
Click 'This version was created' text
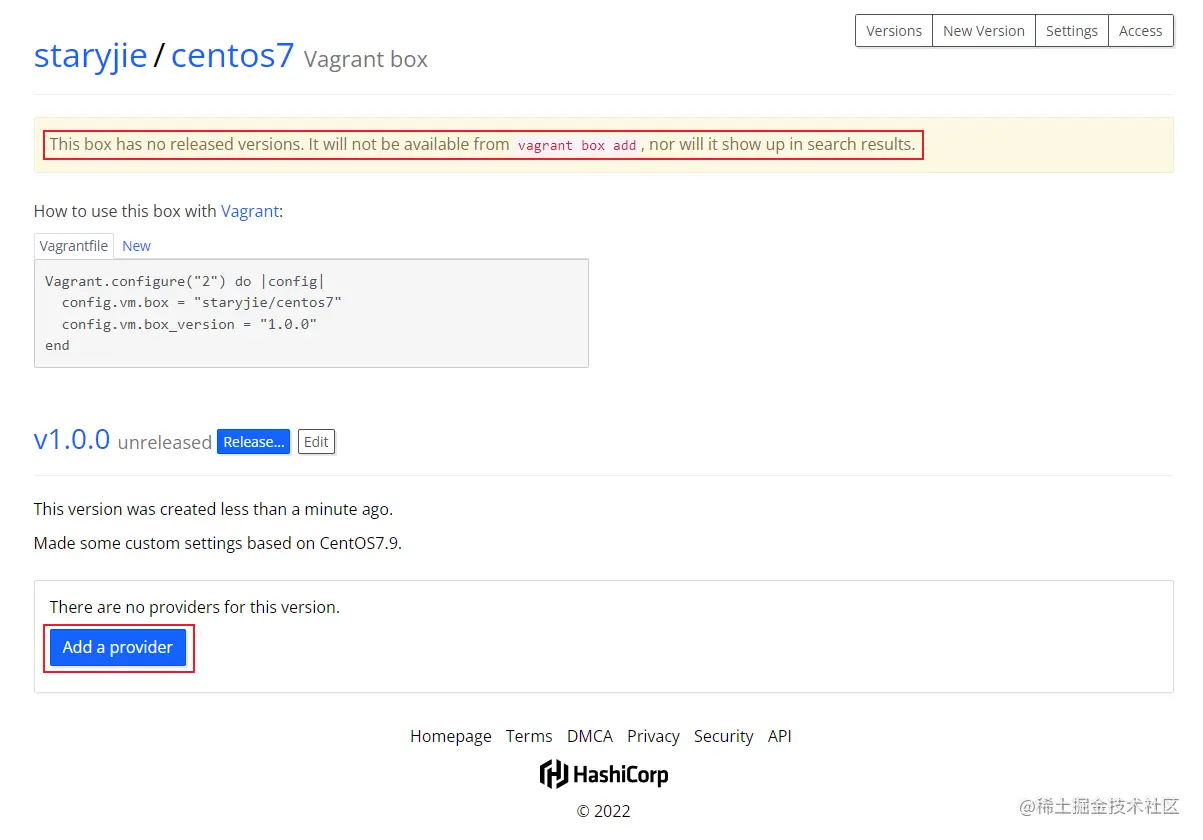[x=213, y=509]
